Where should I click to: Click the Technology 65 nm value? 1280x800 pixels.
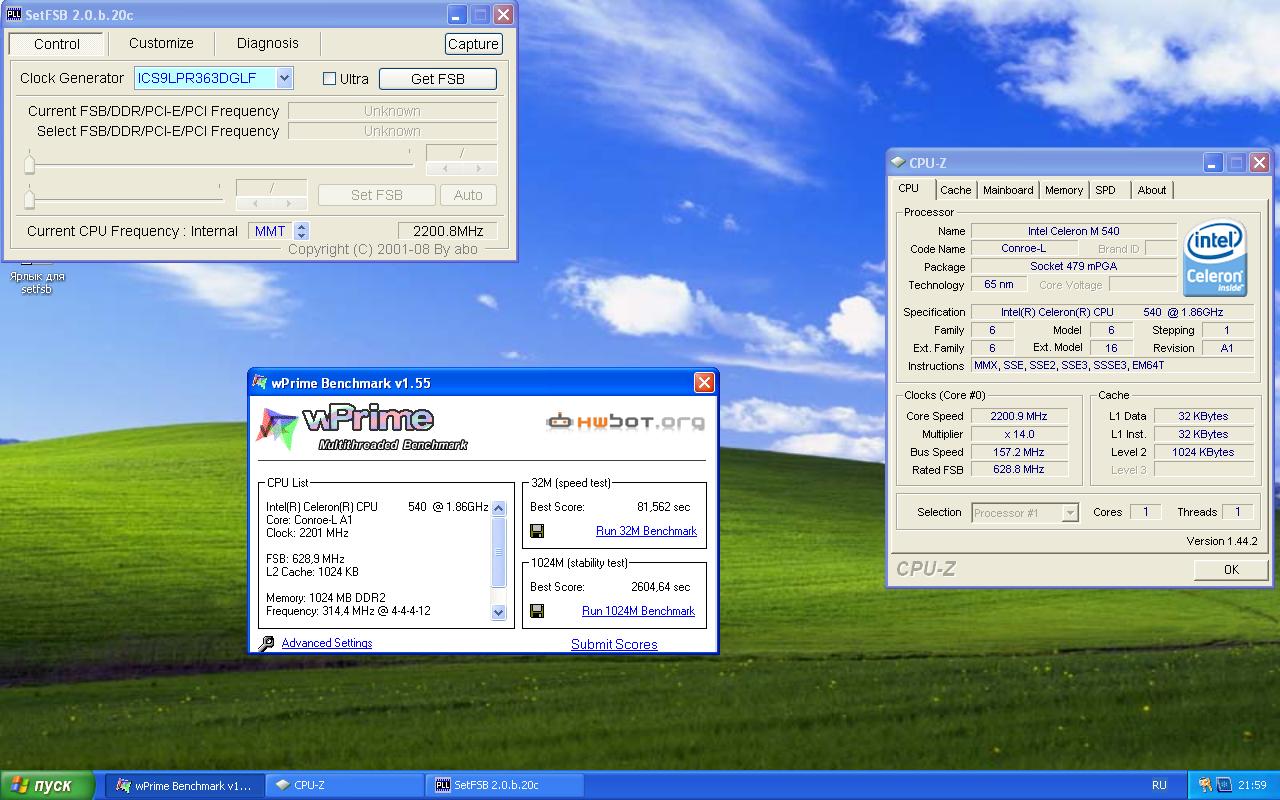(x=998, y=285)
